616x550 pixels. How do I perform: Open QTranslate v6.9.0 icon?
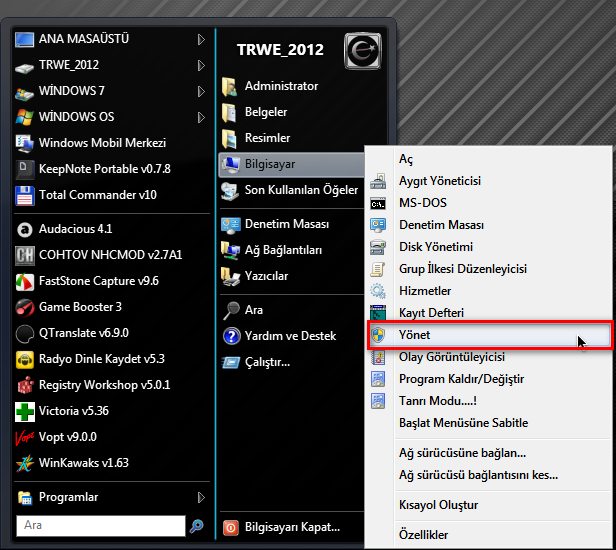point(24,334)
